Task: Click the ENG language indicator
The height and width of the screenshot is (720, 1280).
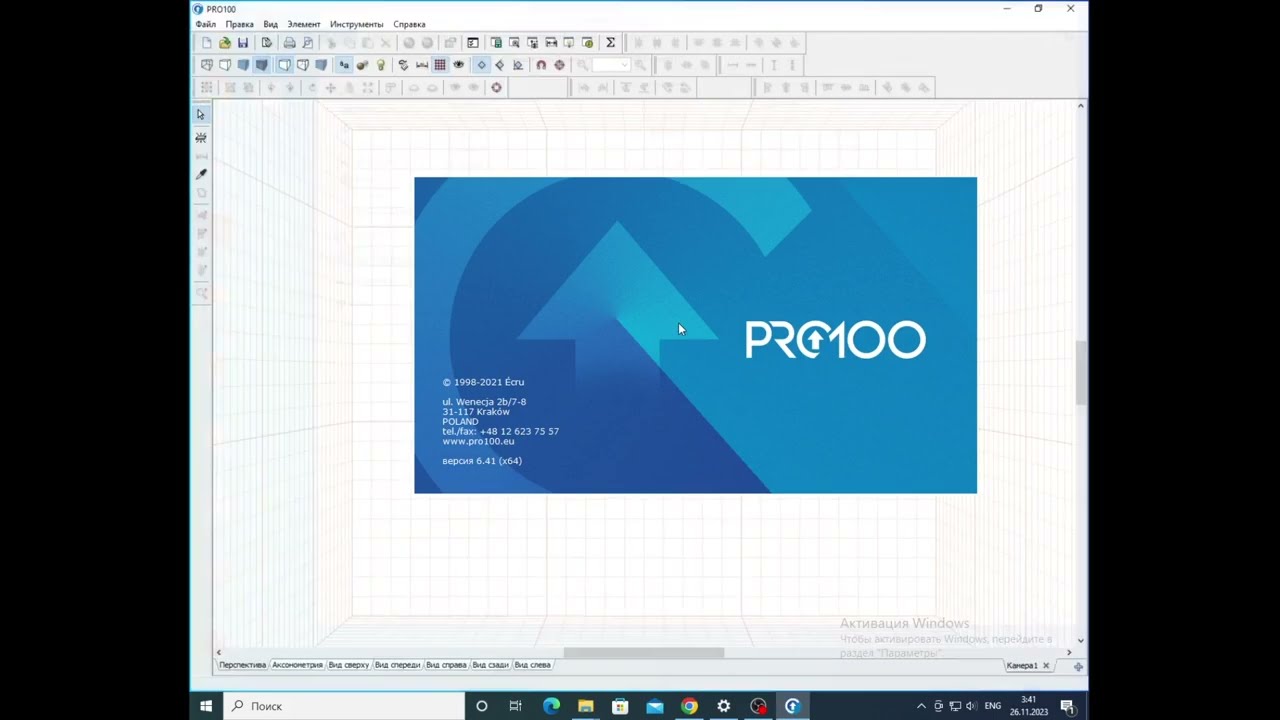Action: click(x=993, y=706)
